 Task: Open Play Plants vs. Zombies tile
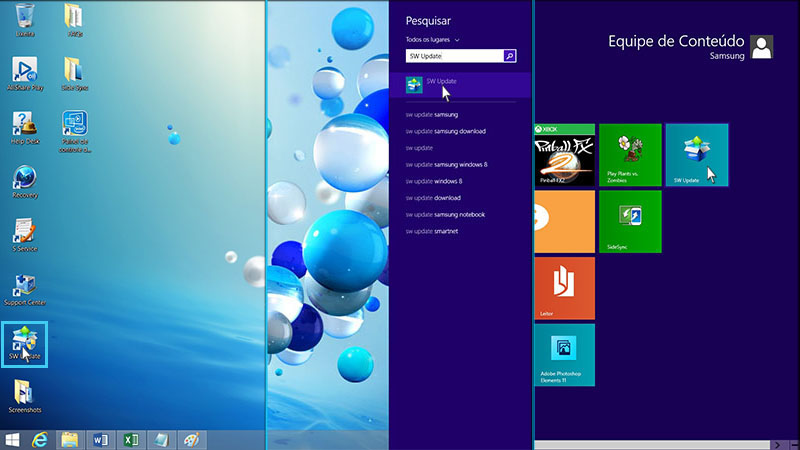pos(630,155)
